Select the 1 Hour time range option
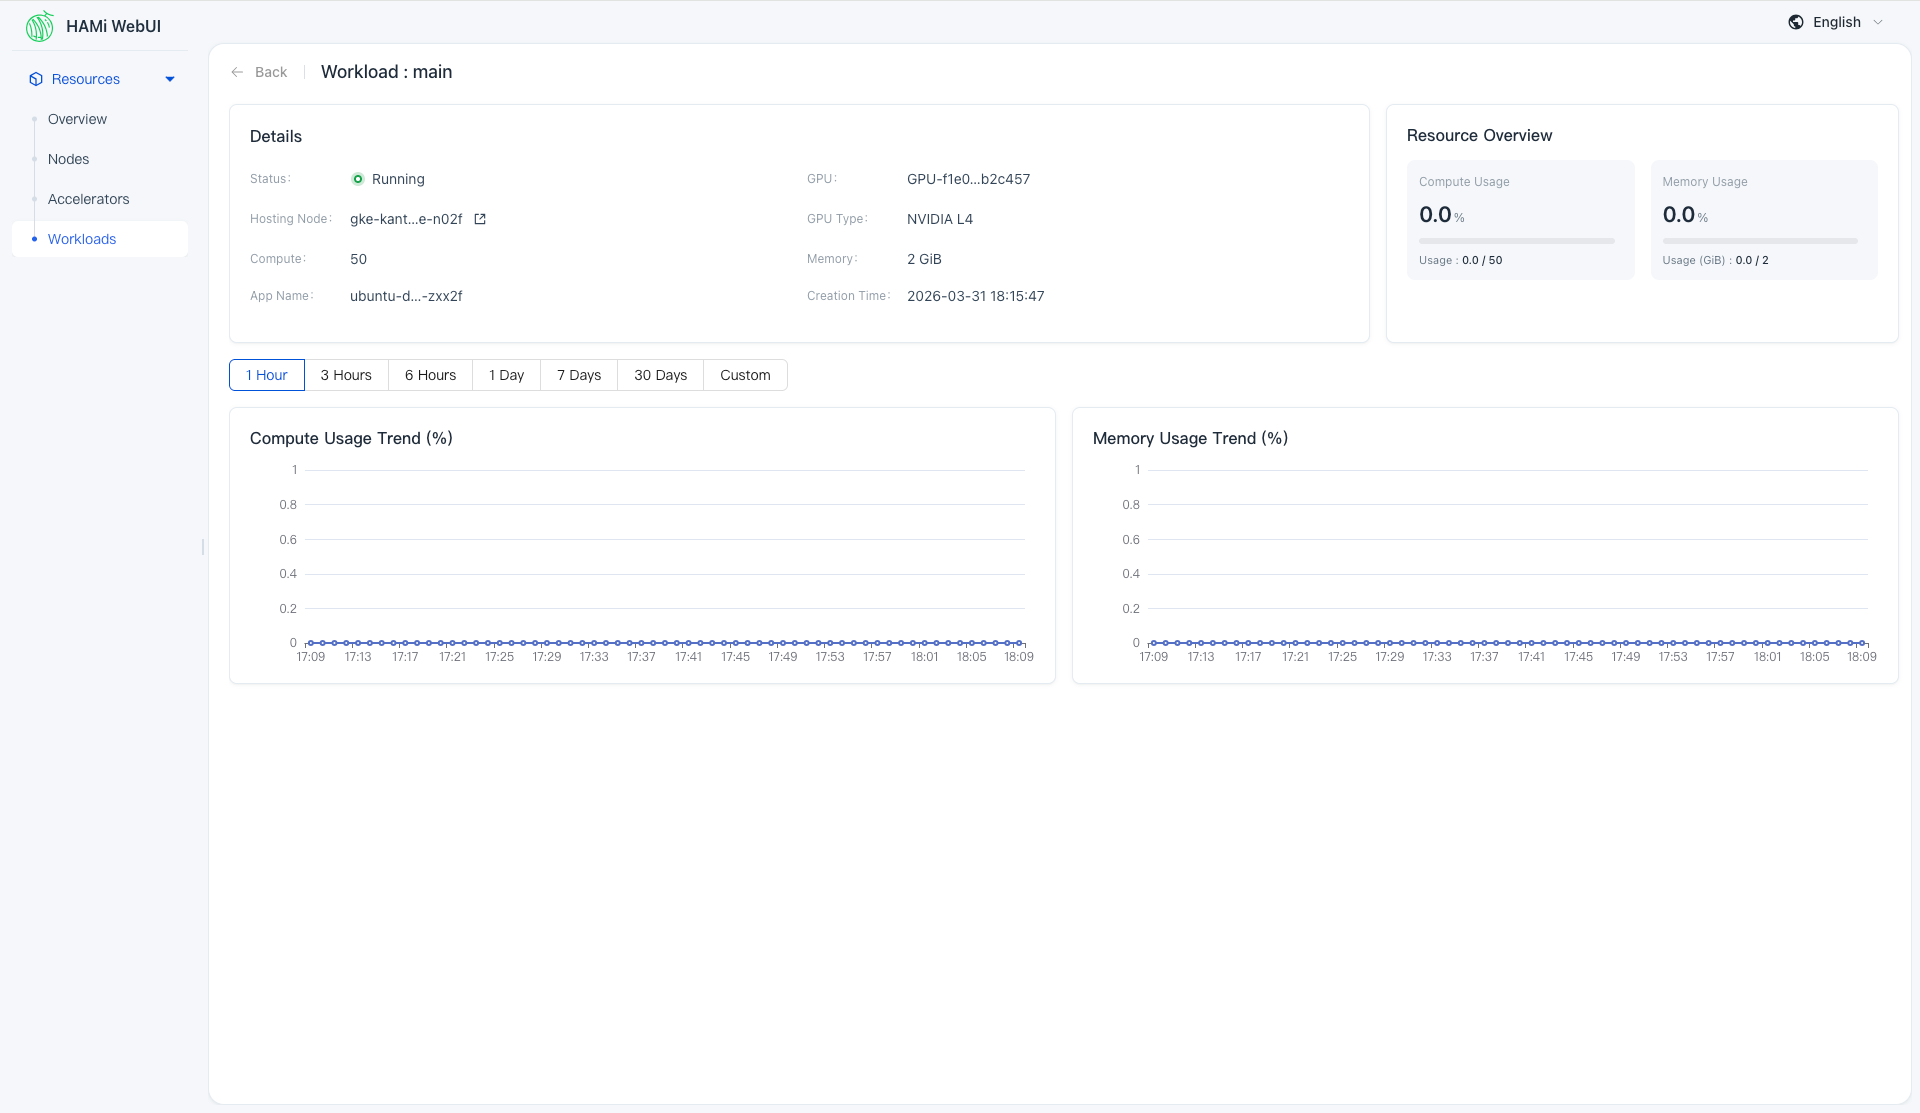 (x=266, y=374)
